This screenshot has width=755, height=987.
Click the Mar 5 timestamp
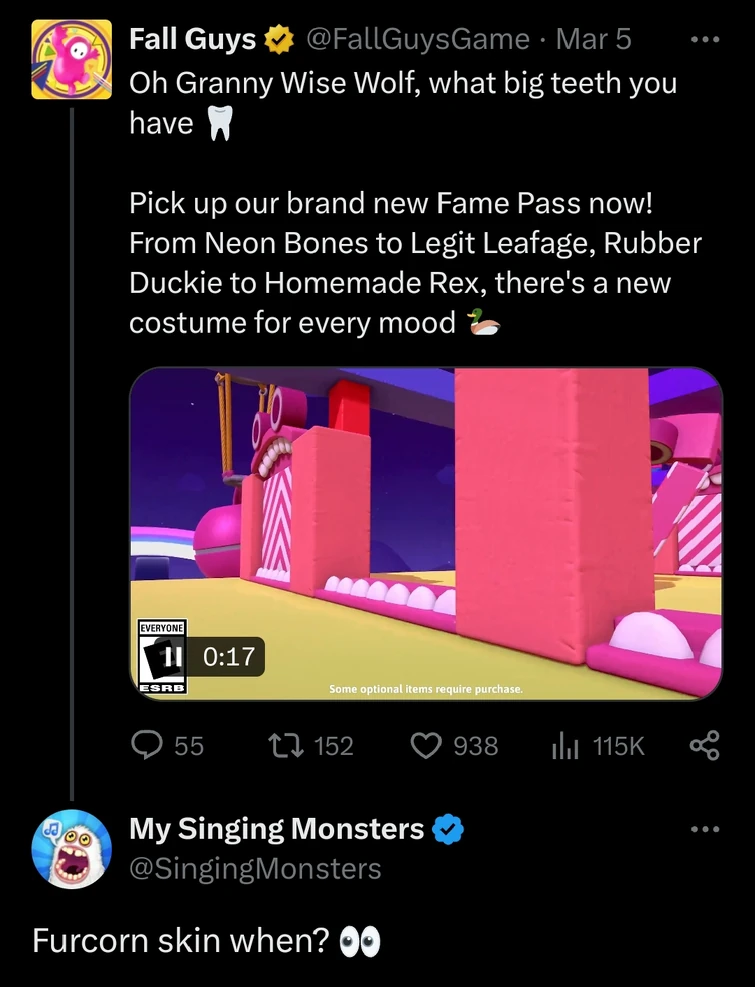pyautogui.click(x=594, y=40)
